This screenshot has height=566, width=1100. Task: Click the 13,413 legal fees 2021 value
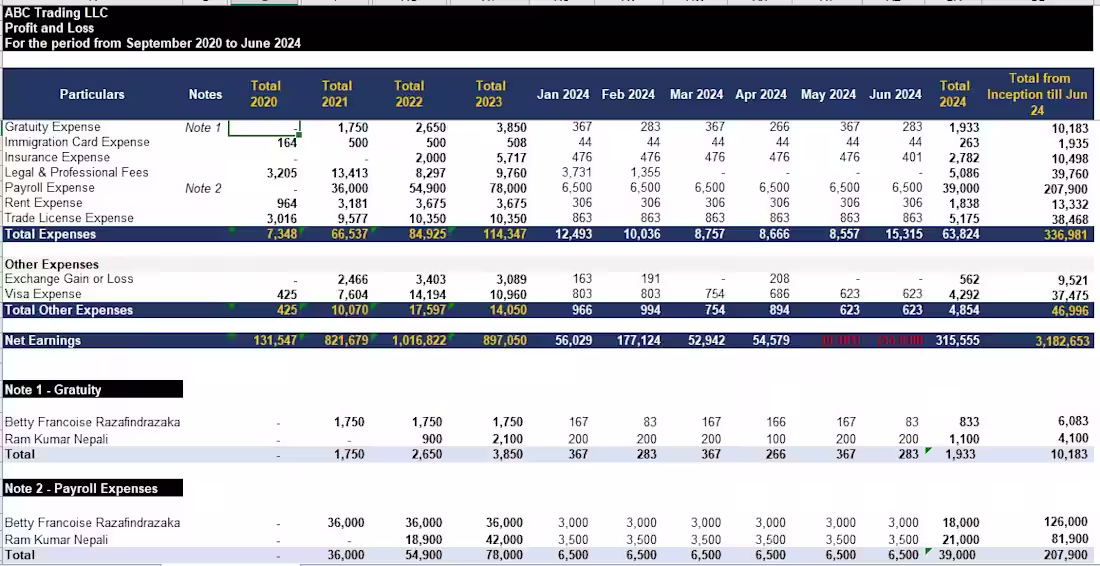349,173
